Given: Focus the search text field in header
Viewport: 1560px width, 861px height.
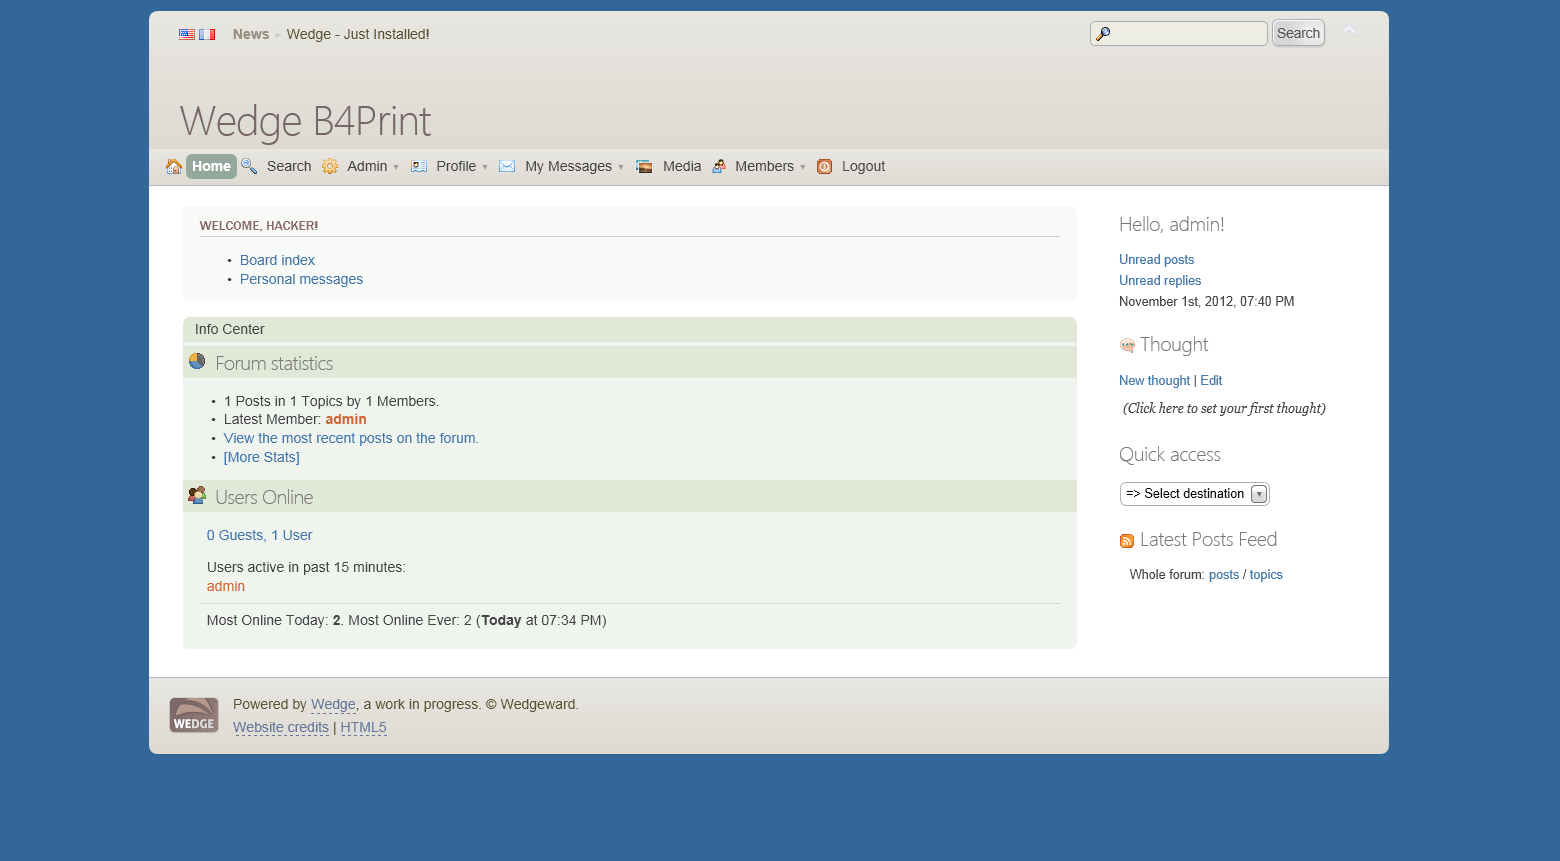Looking at the screenshot, I should click(1187, 34).
